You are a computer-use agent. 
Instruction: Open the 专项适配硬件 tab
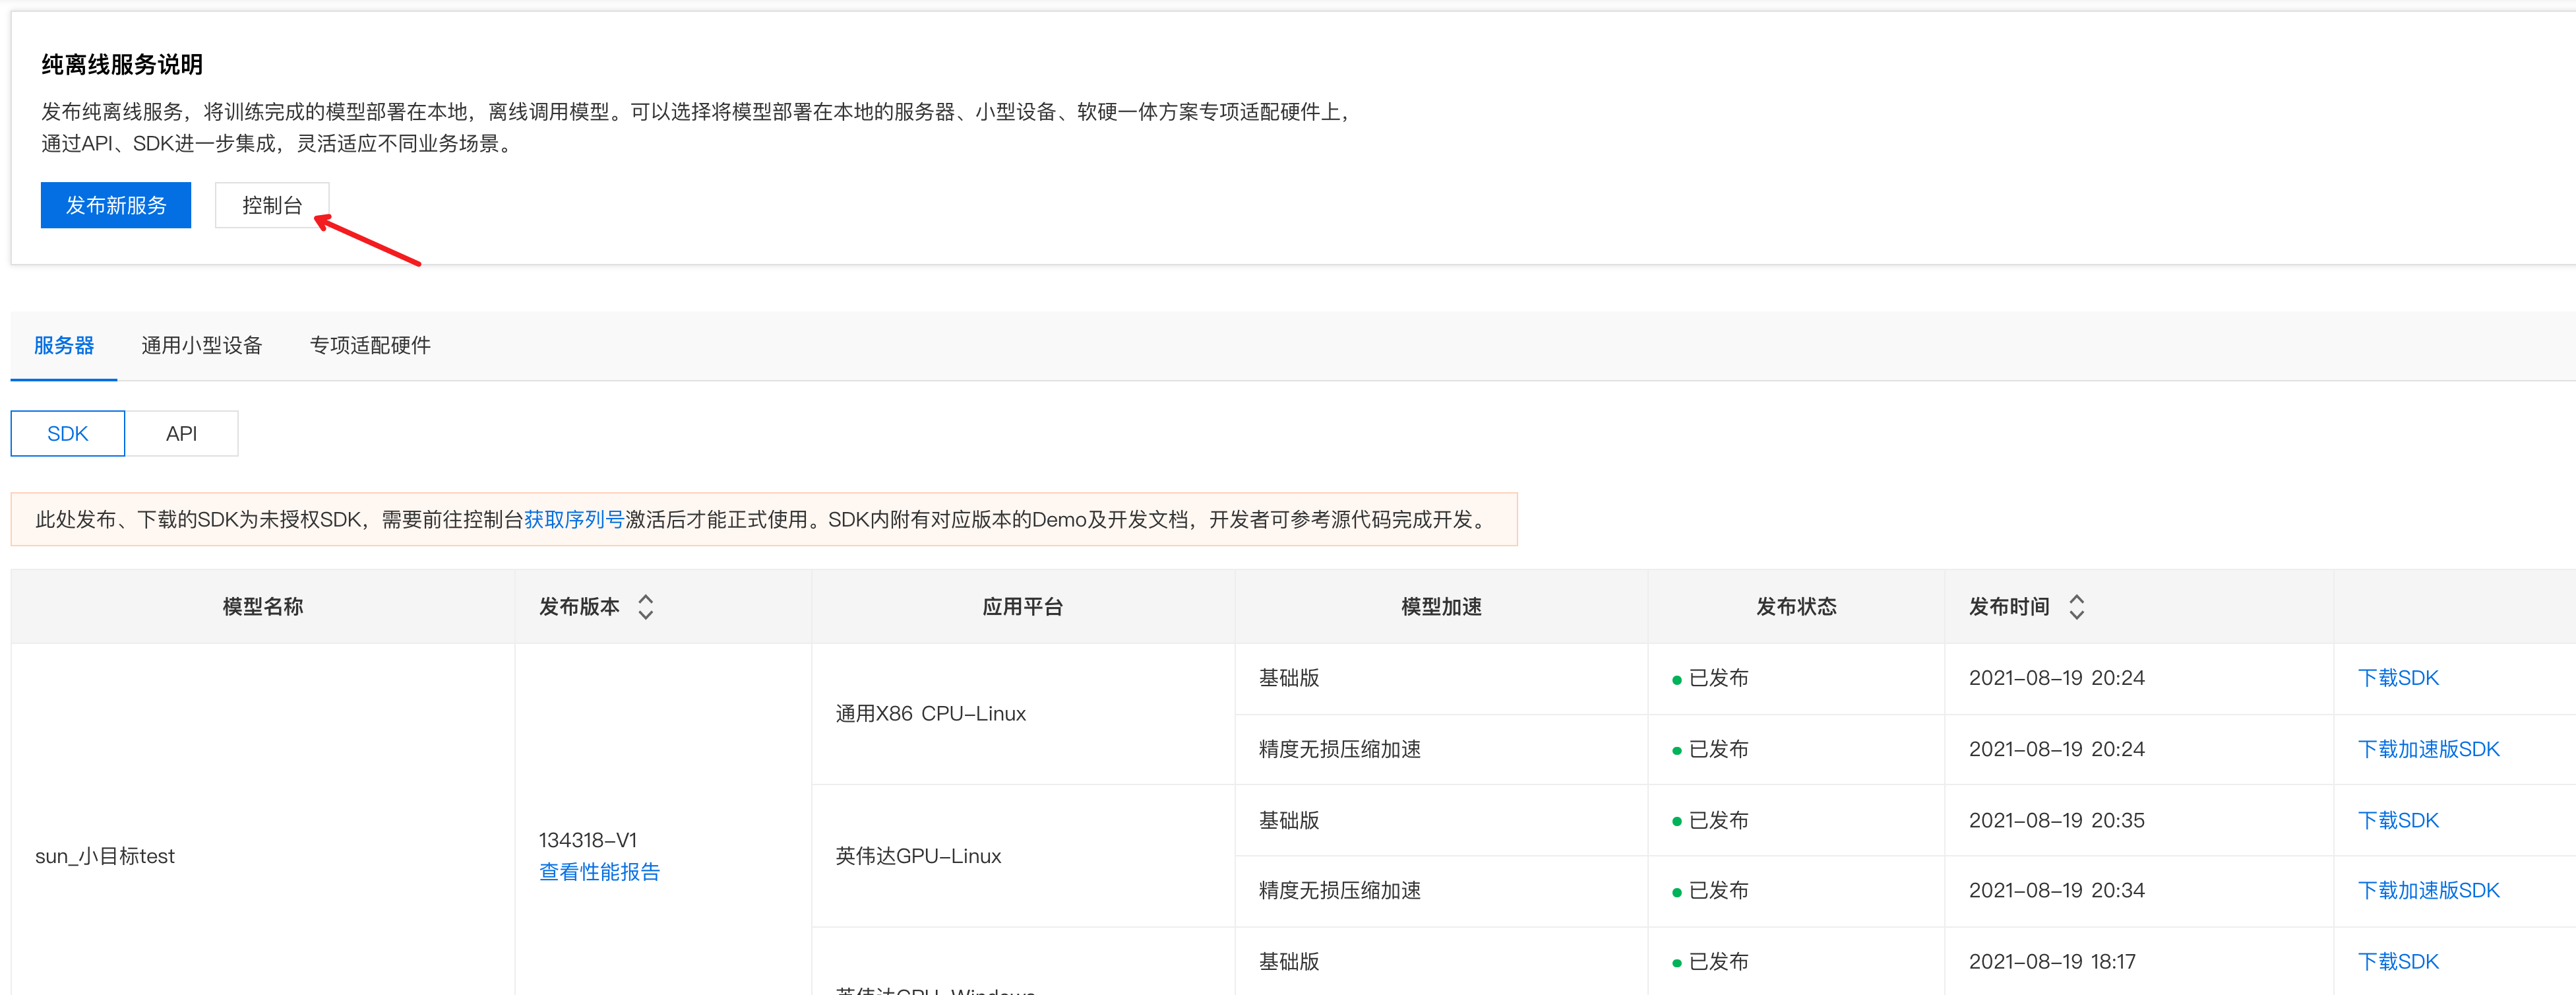pyautogui.click(x=370, y=345)
